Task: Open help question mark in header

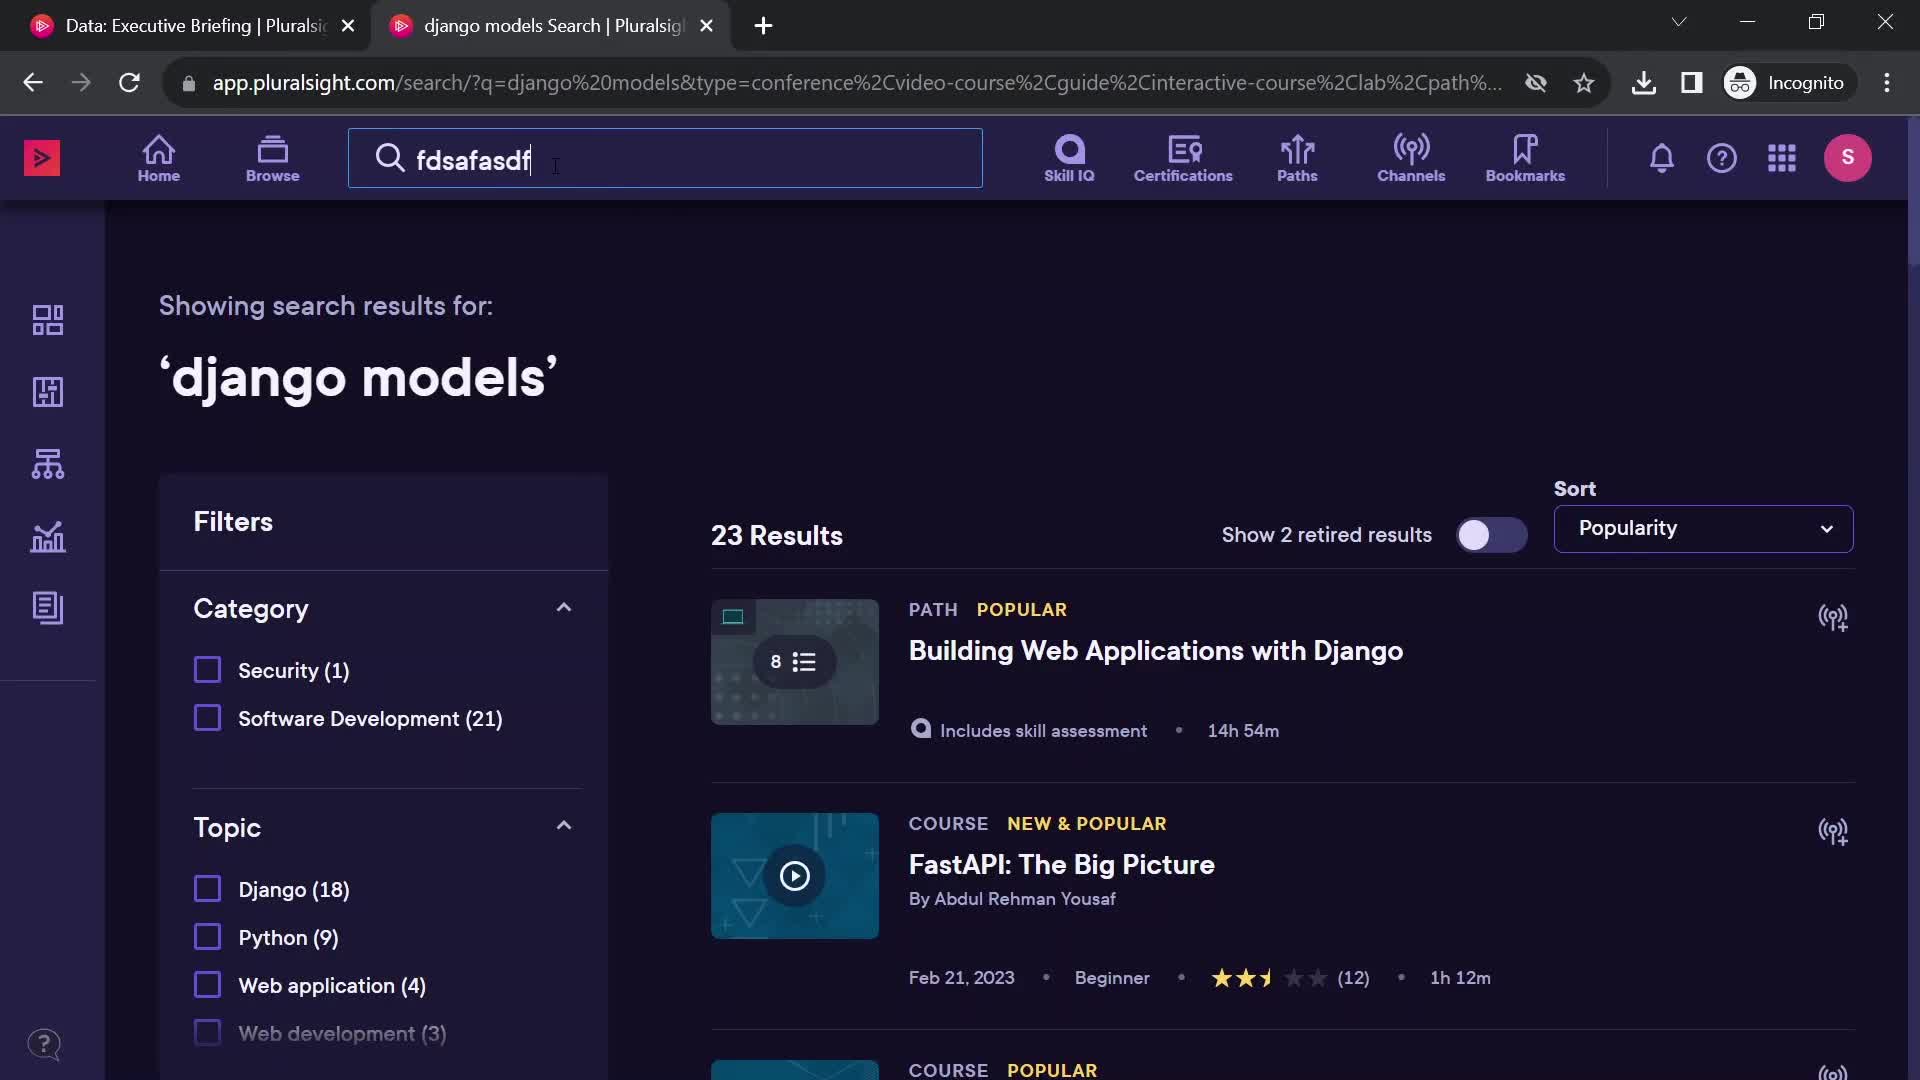Action: click(x=1721, y=158)
